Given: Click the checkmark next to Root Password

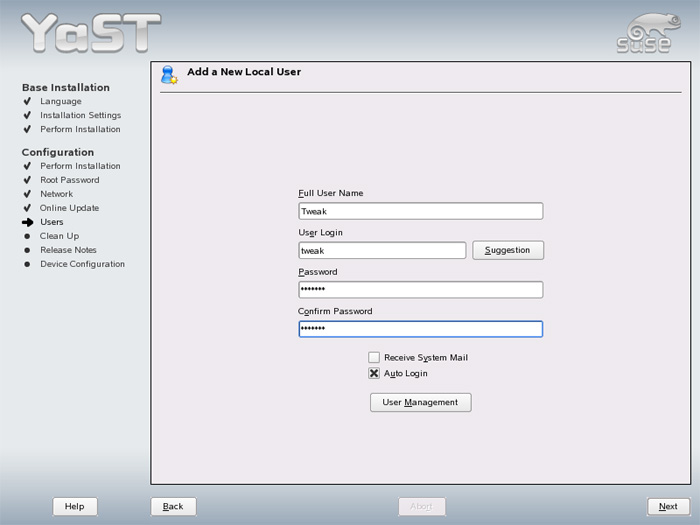Looking at the screenshot, I should click(x=27, y=180).
